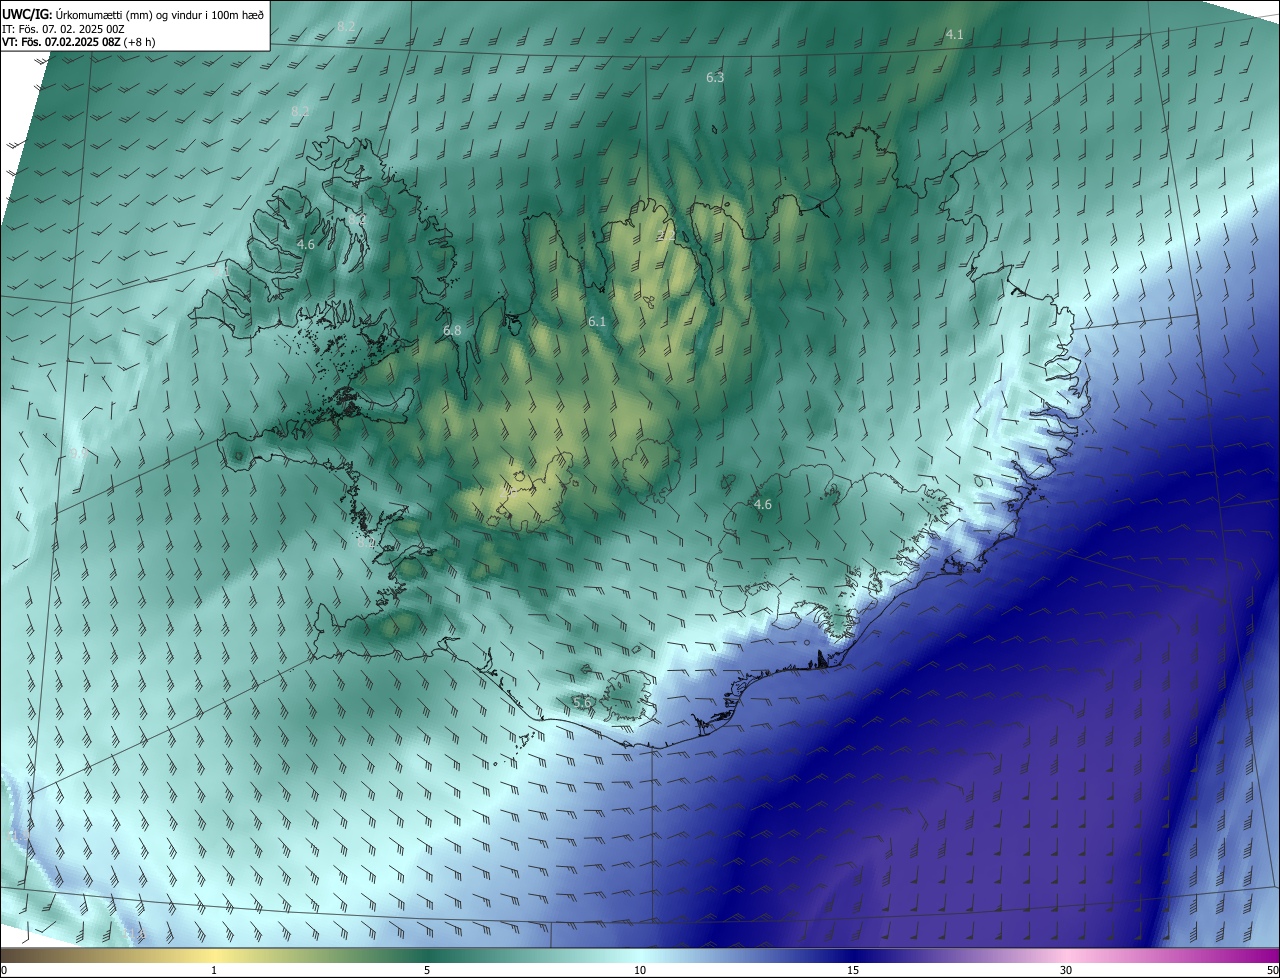Viewport: 1280px width, 978px height.
Task: Click the 10 tick label on the color scale
Action: coord(640,970)
